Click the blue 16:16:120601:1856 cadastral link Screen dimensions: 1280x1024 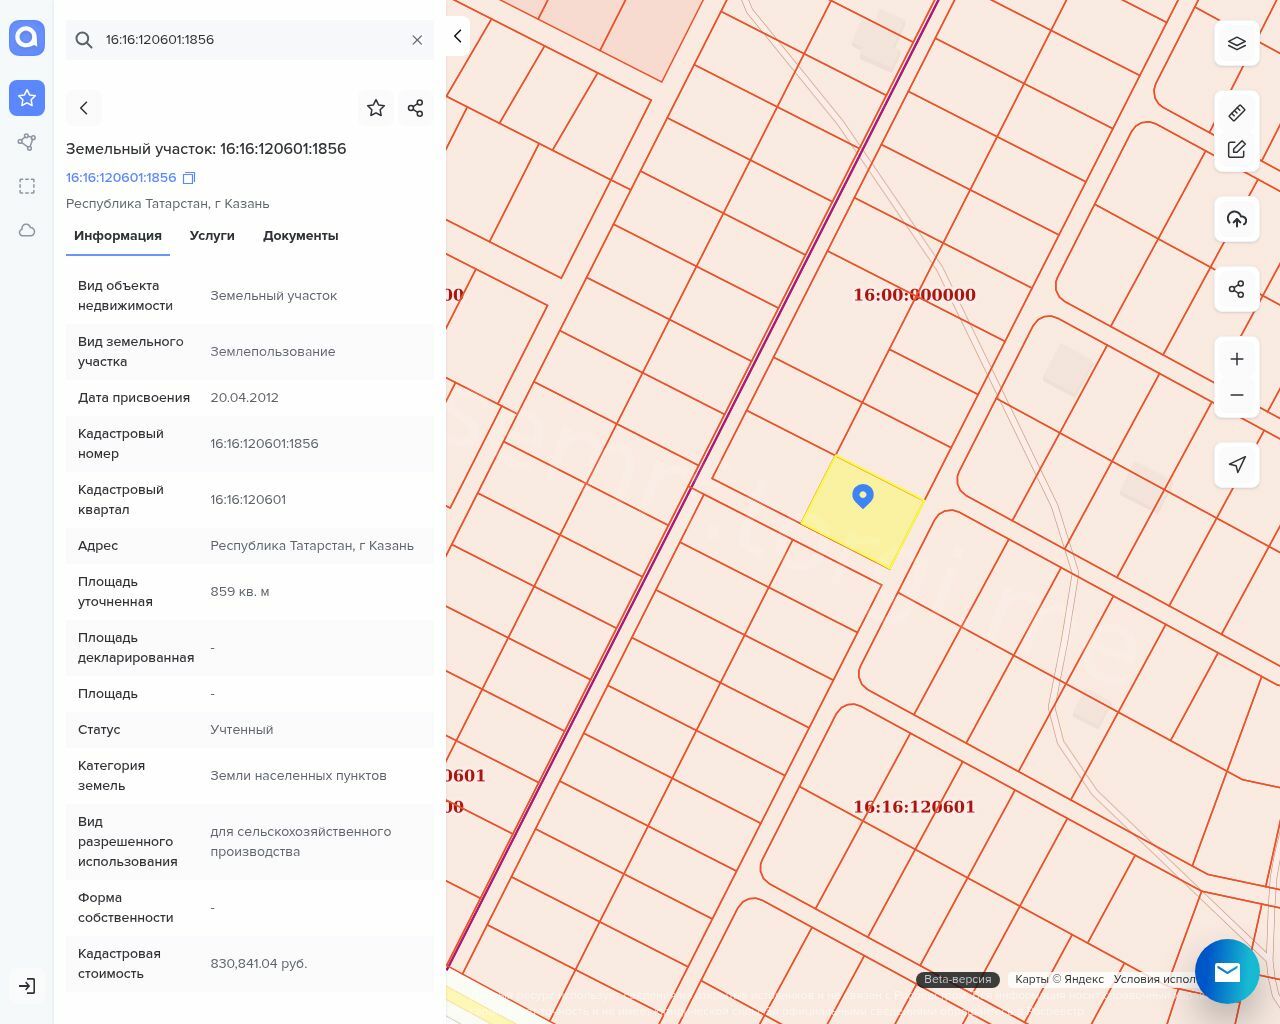pos(121,178)
